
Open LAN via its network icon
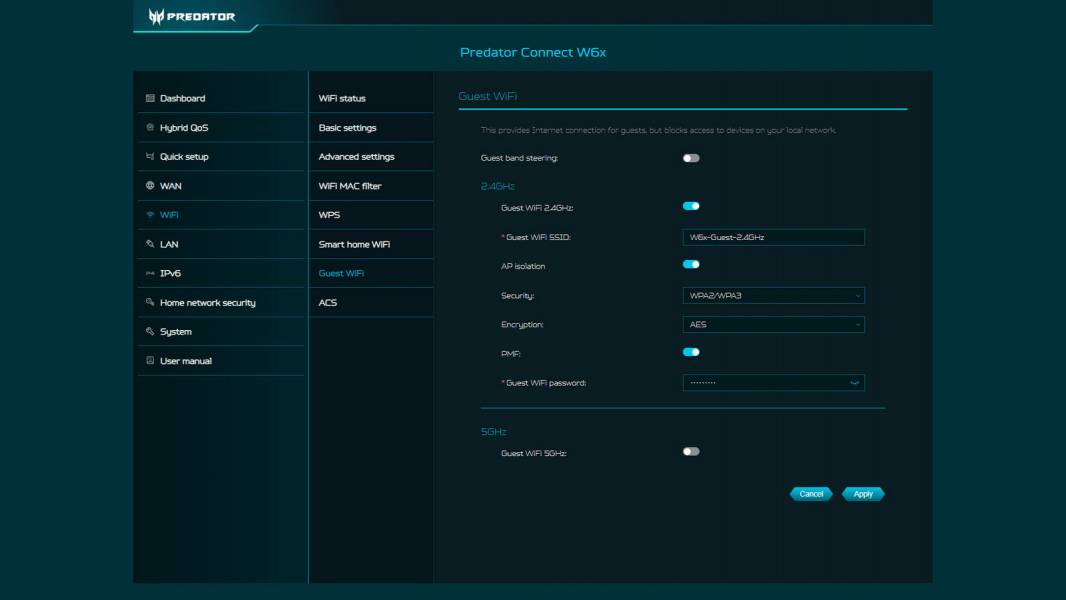point(148,243)
